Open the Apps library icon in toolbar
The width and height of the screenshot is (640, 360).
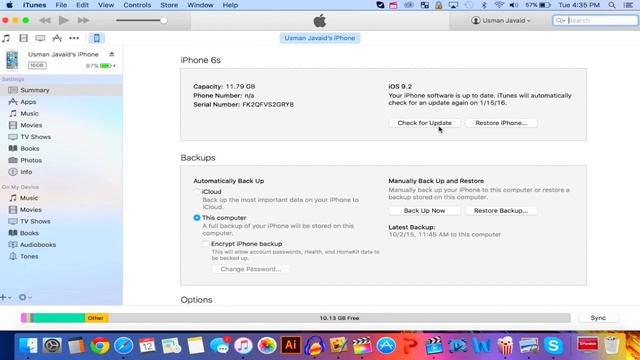[x=57, y=38]
